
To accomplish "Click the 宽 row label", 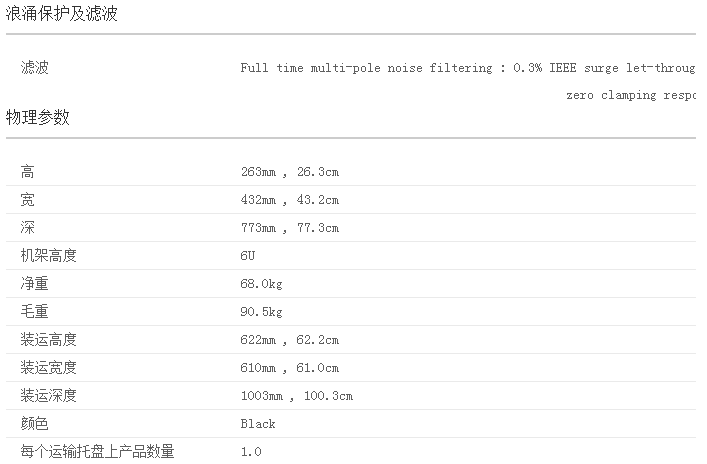I will point(28,200).
